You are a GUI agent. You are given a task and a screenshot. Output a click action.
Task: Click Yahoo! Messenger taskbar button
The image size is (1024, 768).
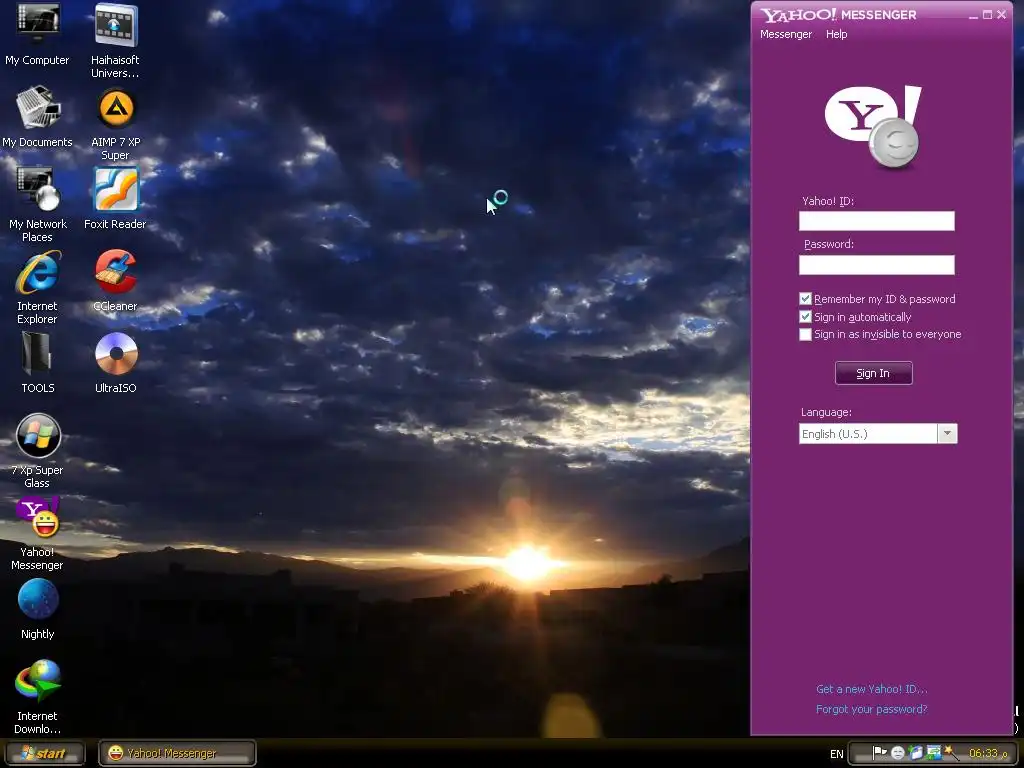coord(177,753)
